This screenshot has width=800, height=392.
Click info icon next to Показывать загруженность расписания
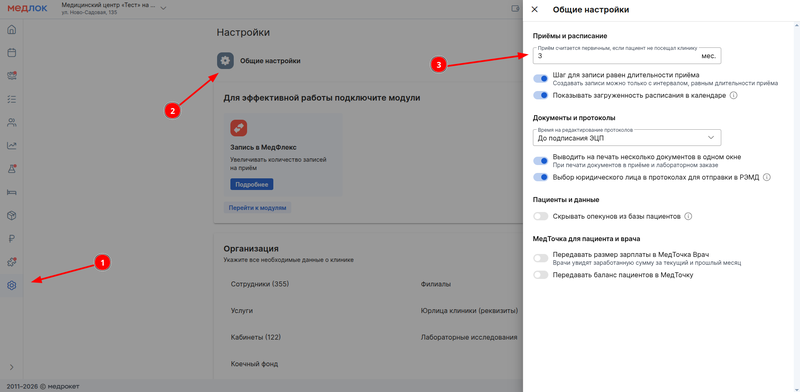734,95
